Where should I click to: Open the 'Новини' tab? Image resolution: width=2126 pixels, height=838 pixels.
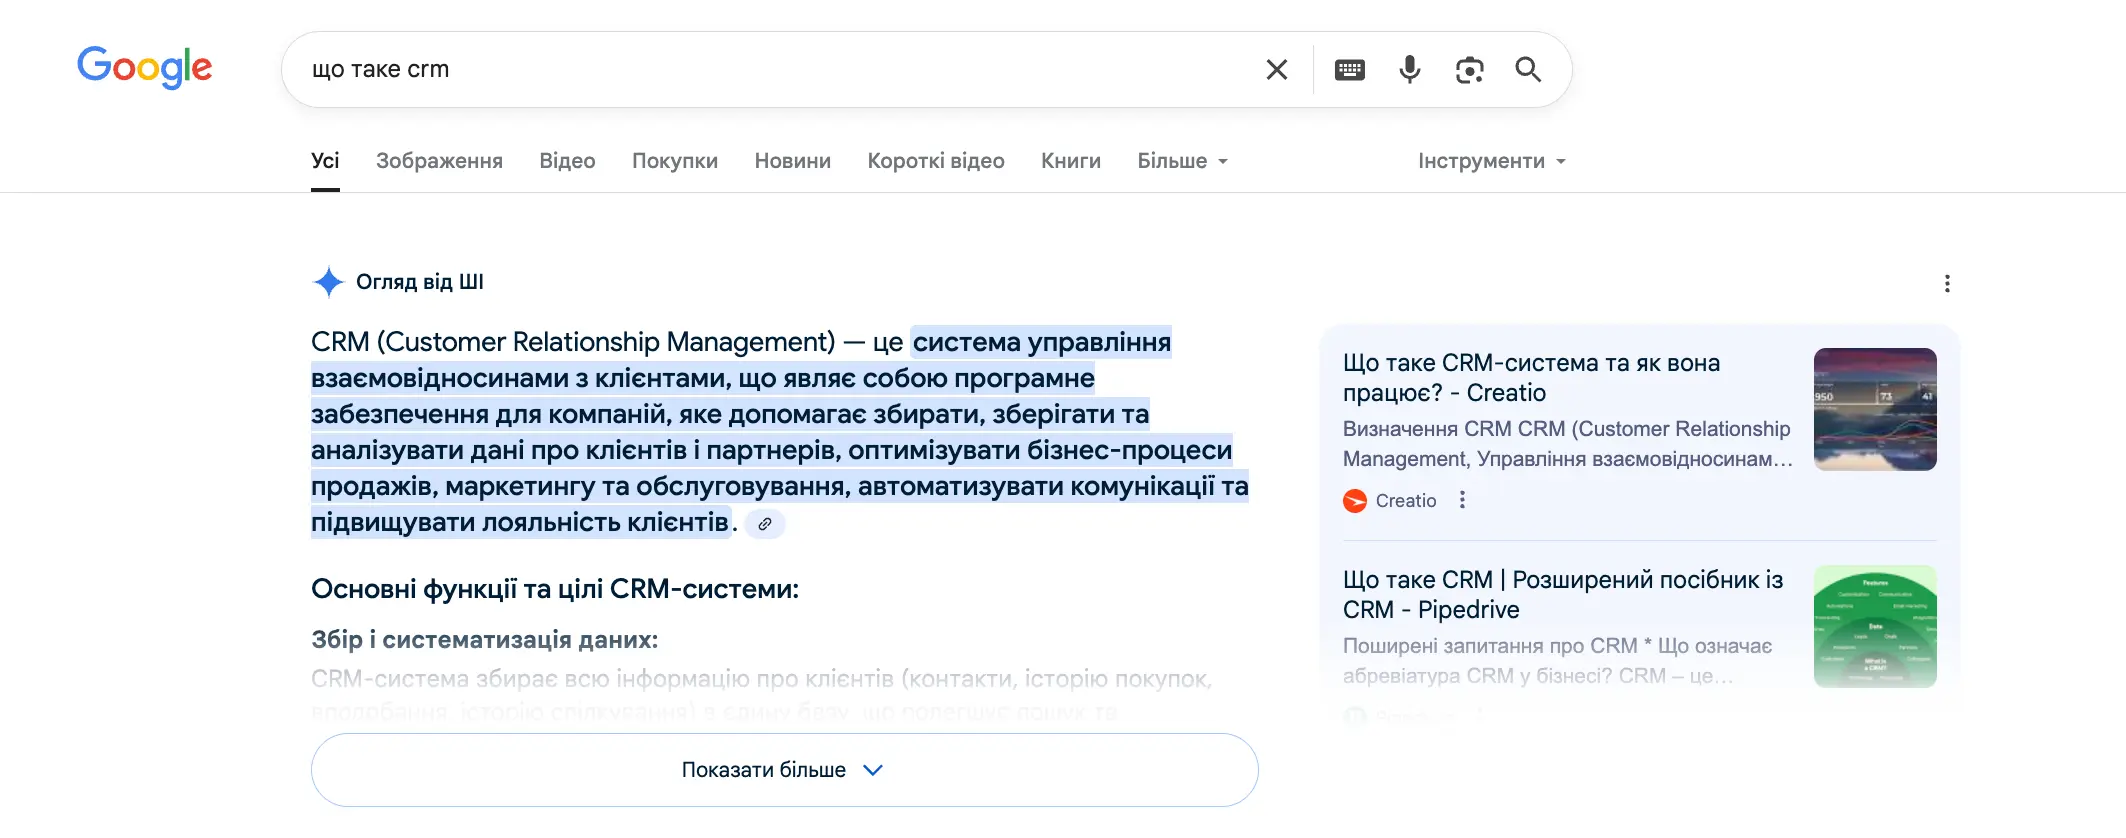792,161
